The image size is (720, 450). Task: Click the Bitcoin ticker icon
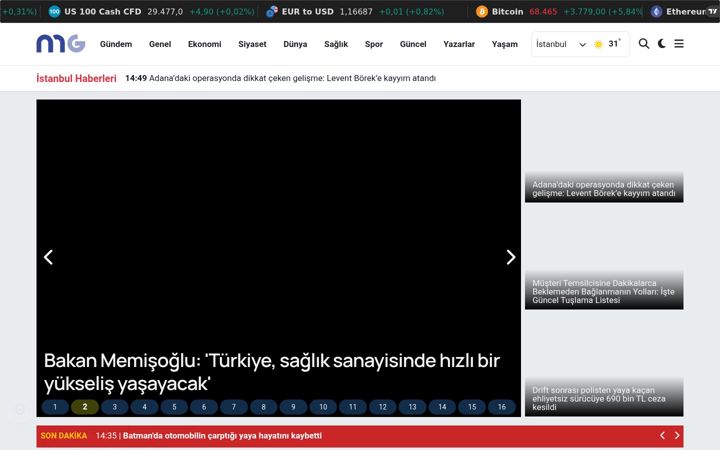tap(482, 11)
